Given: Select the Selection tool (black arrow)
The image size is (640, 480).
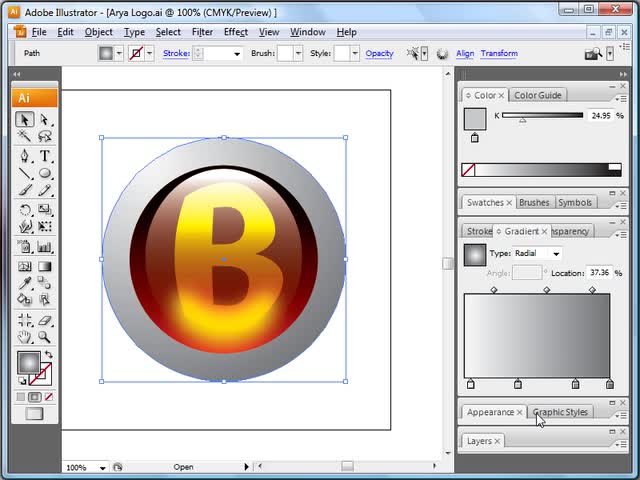Looking at the screenshot, I should pos(24,120).
